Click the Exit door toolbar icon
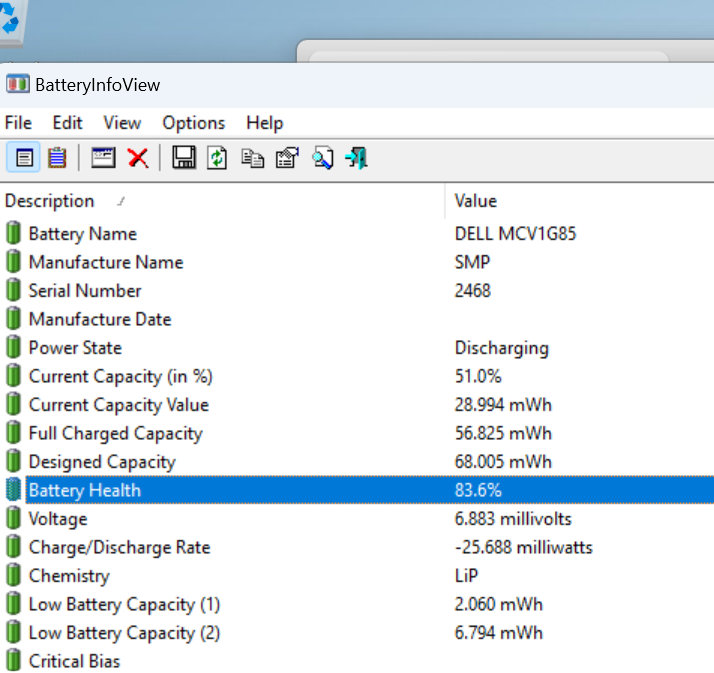 tap(357, 158)
